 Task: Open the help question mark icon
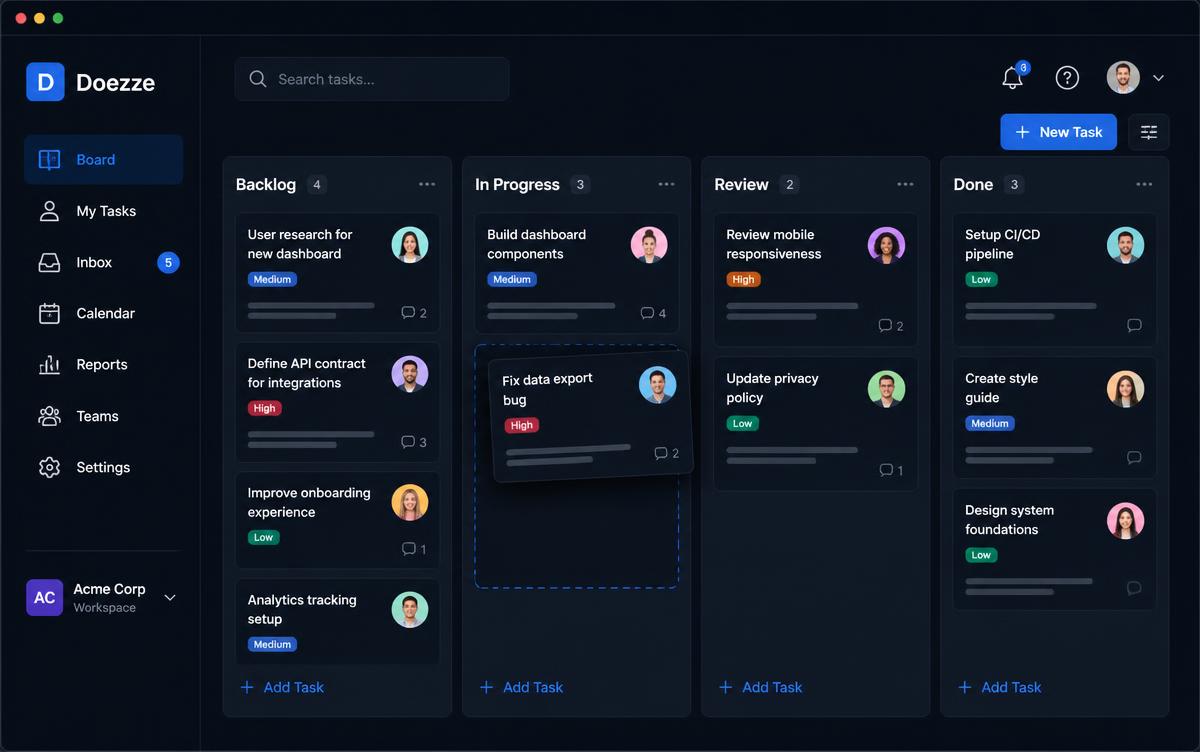(x=1067, y=78)
